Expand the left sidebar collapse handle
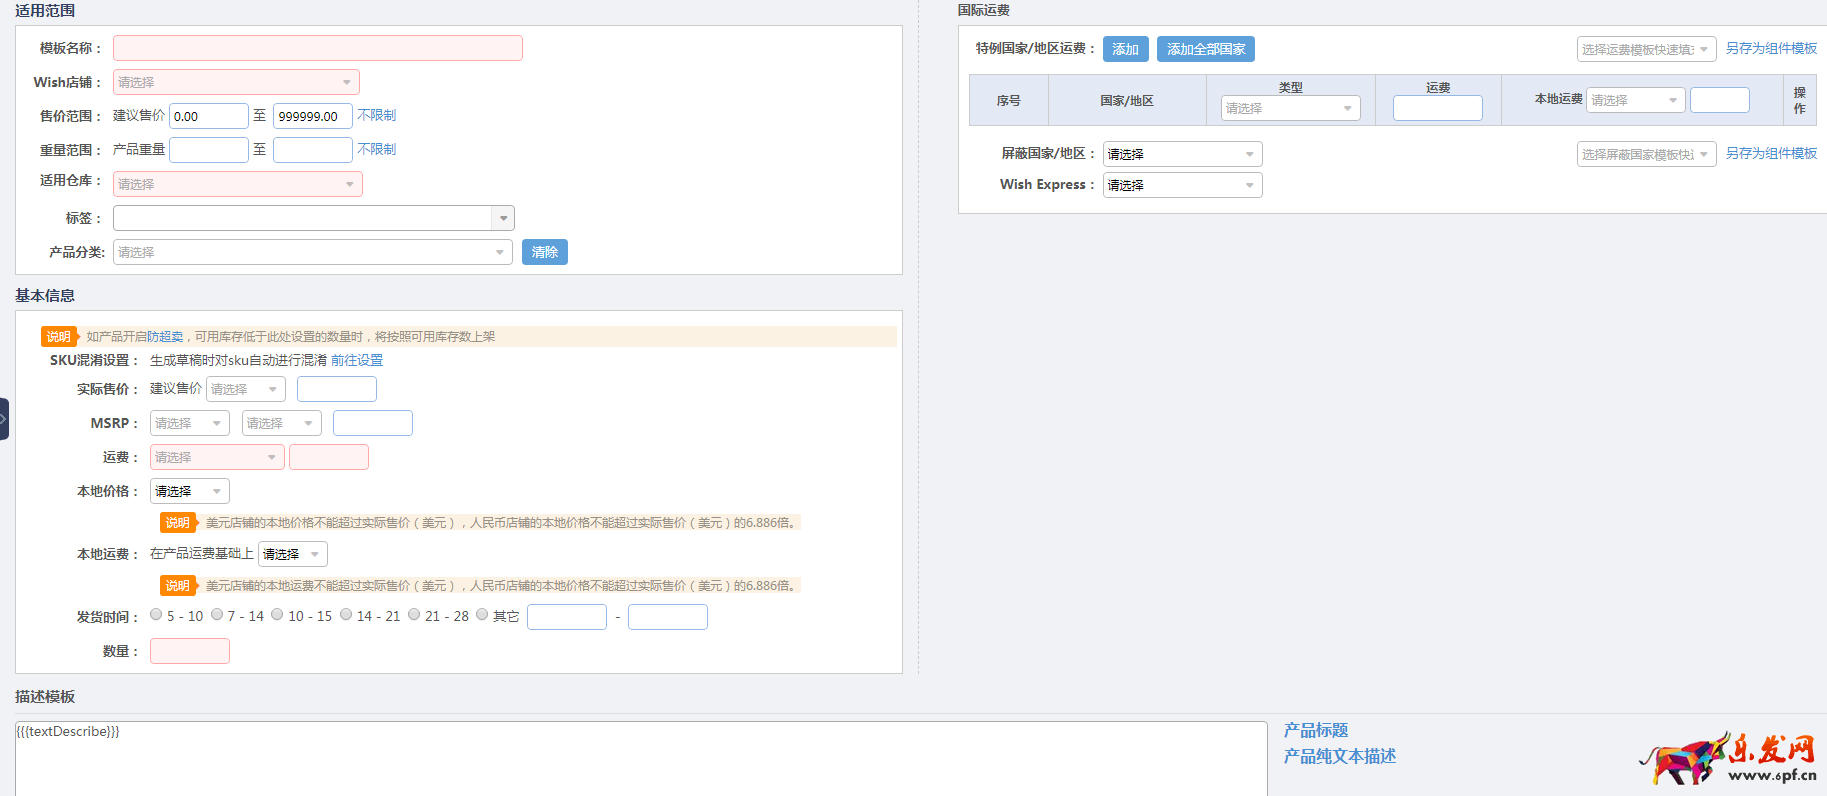The image size is (1827, 796). coord(4,419)
